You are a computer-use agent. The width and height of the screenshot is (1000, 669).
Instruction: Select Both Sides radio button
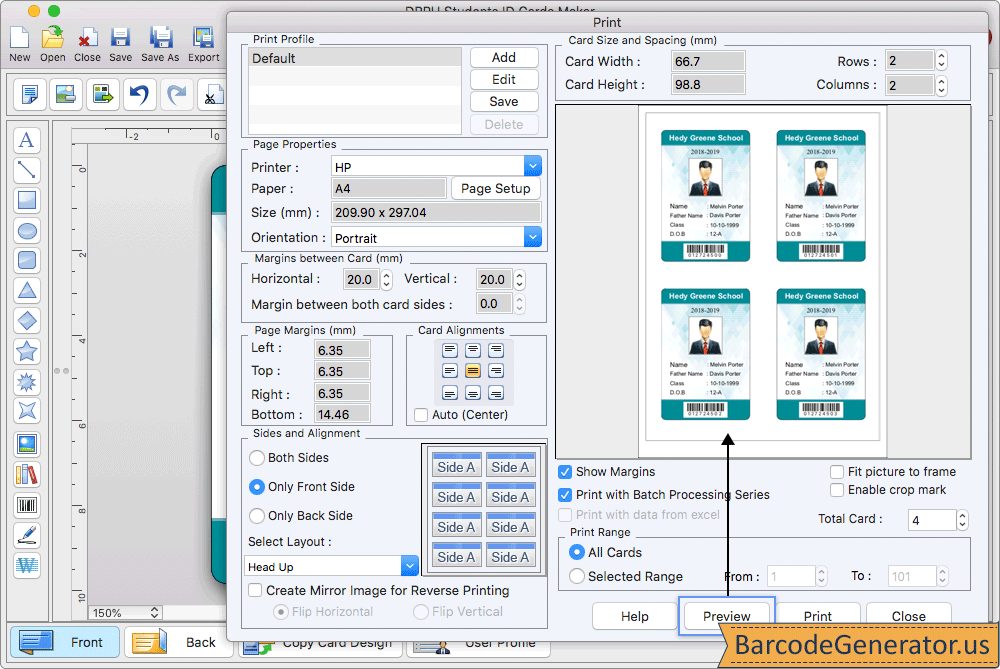click(x=256, y=458)
